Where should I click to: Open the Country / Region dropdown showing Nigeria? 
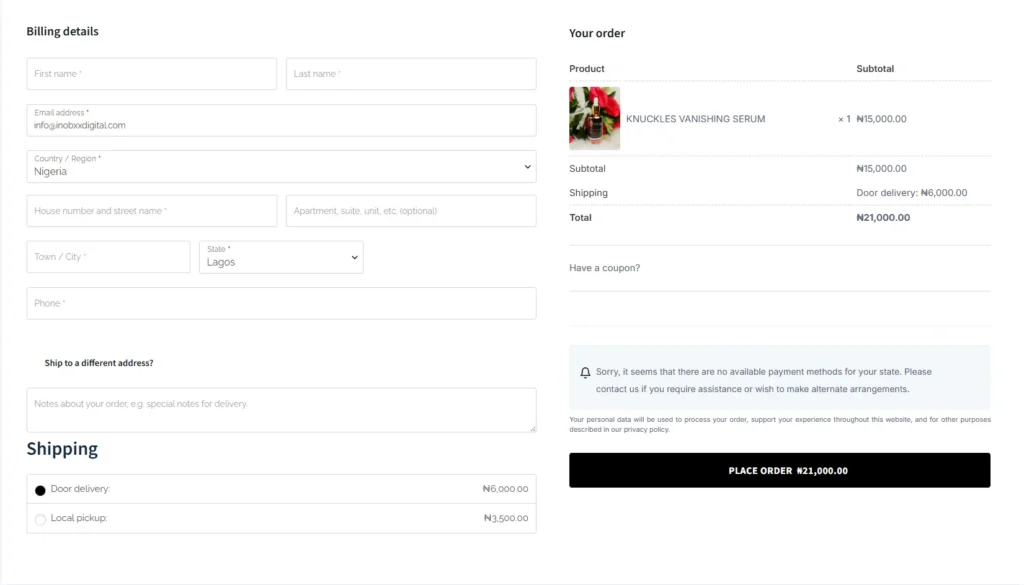280,167
